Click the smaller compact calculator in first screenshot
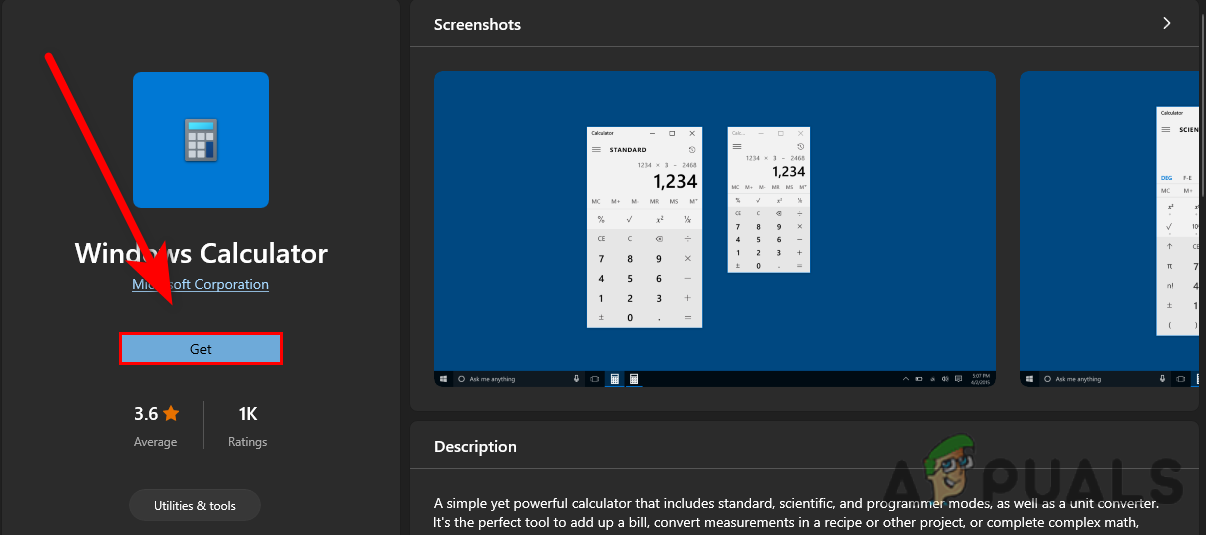 click(x=768, y=200)
